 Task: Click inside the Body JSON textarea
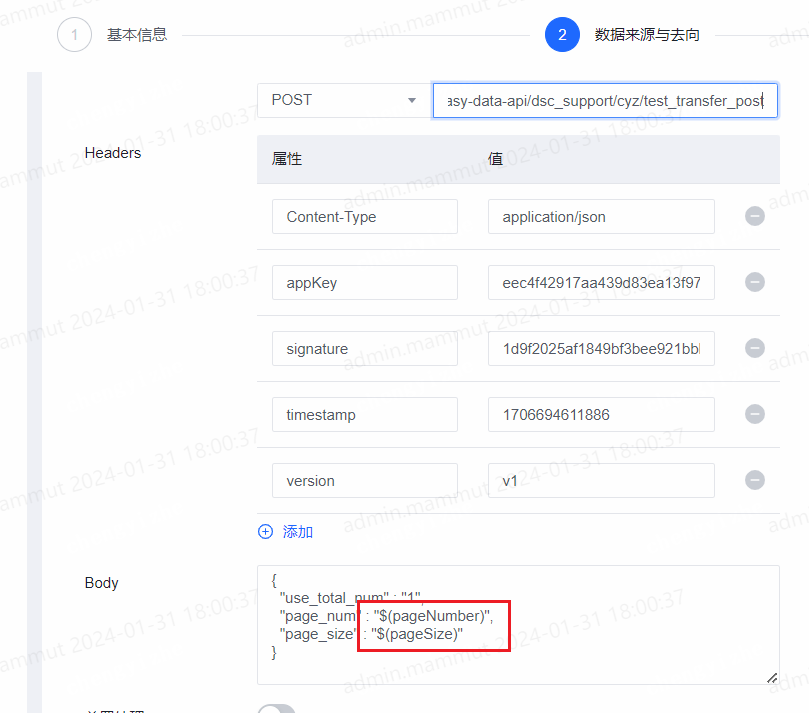point(518,625)
